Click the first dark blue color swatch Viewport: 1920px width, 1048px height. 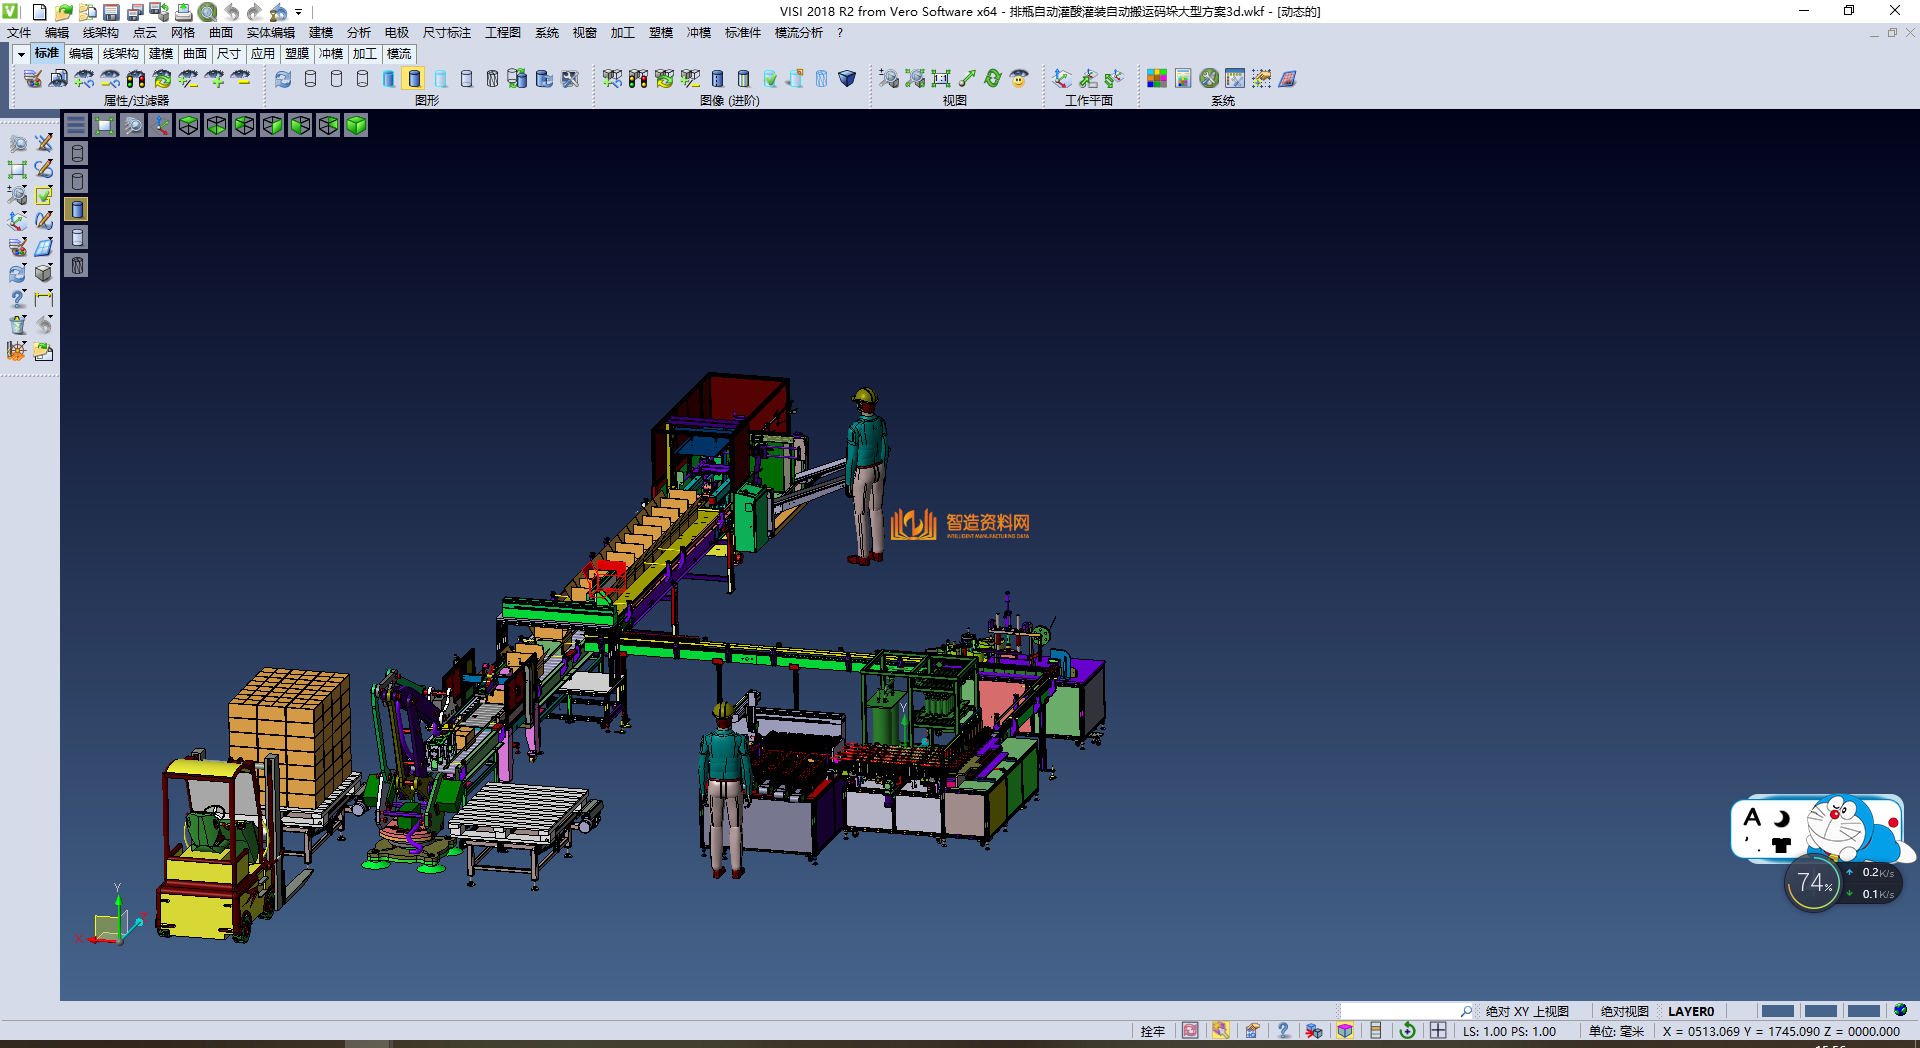1777,1011
